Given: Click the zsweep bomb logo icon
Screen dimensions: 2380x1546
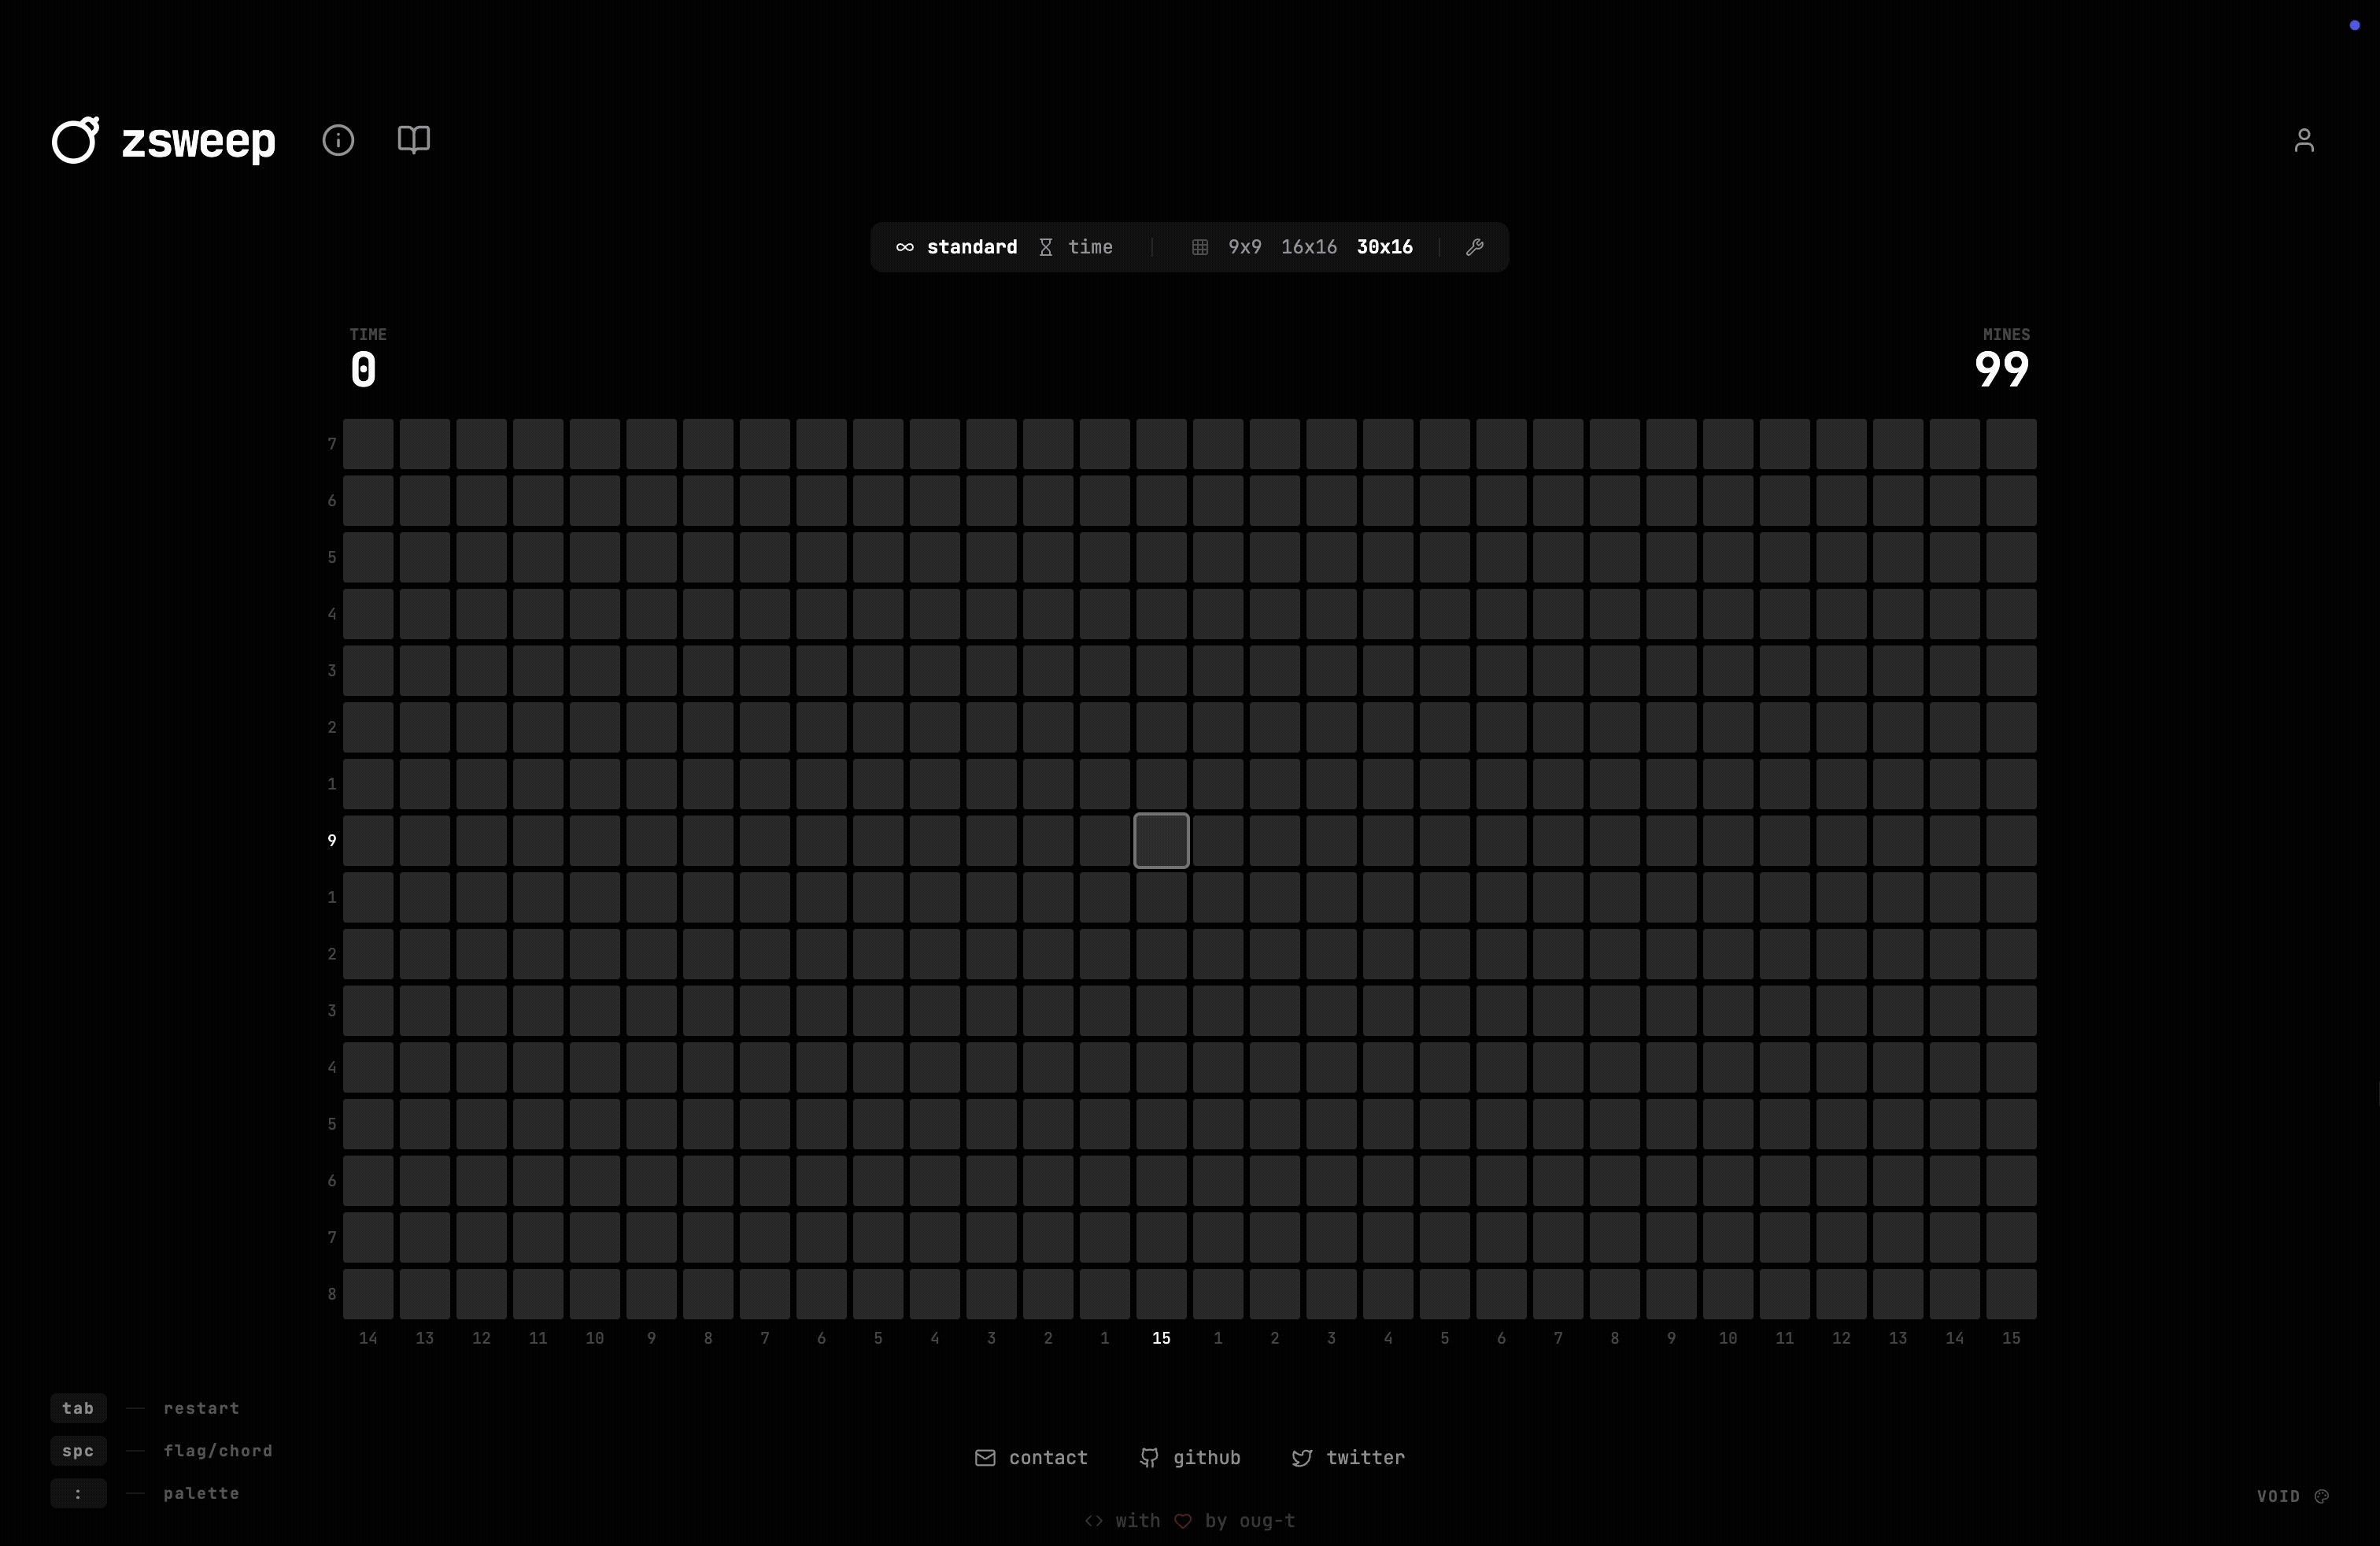Looking at the screenshot, I should [76, 140].
